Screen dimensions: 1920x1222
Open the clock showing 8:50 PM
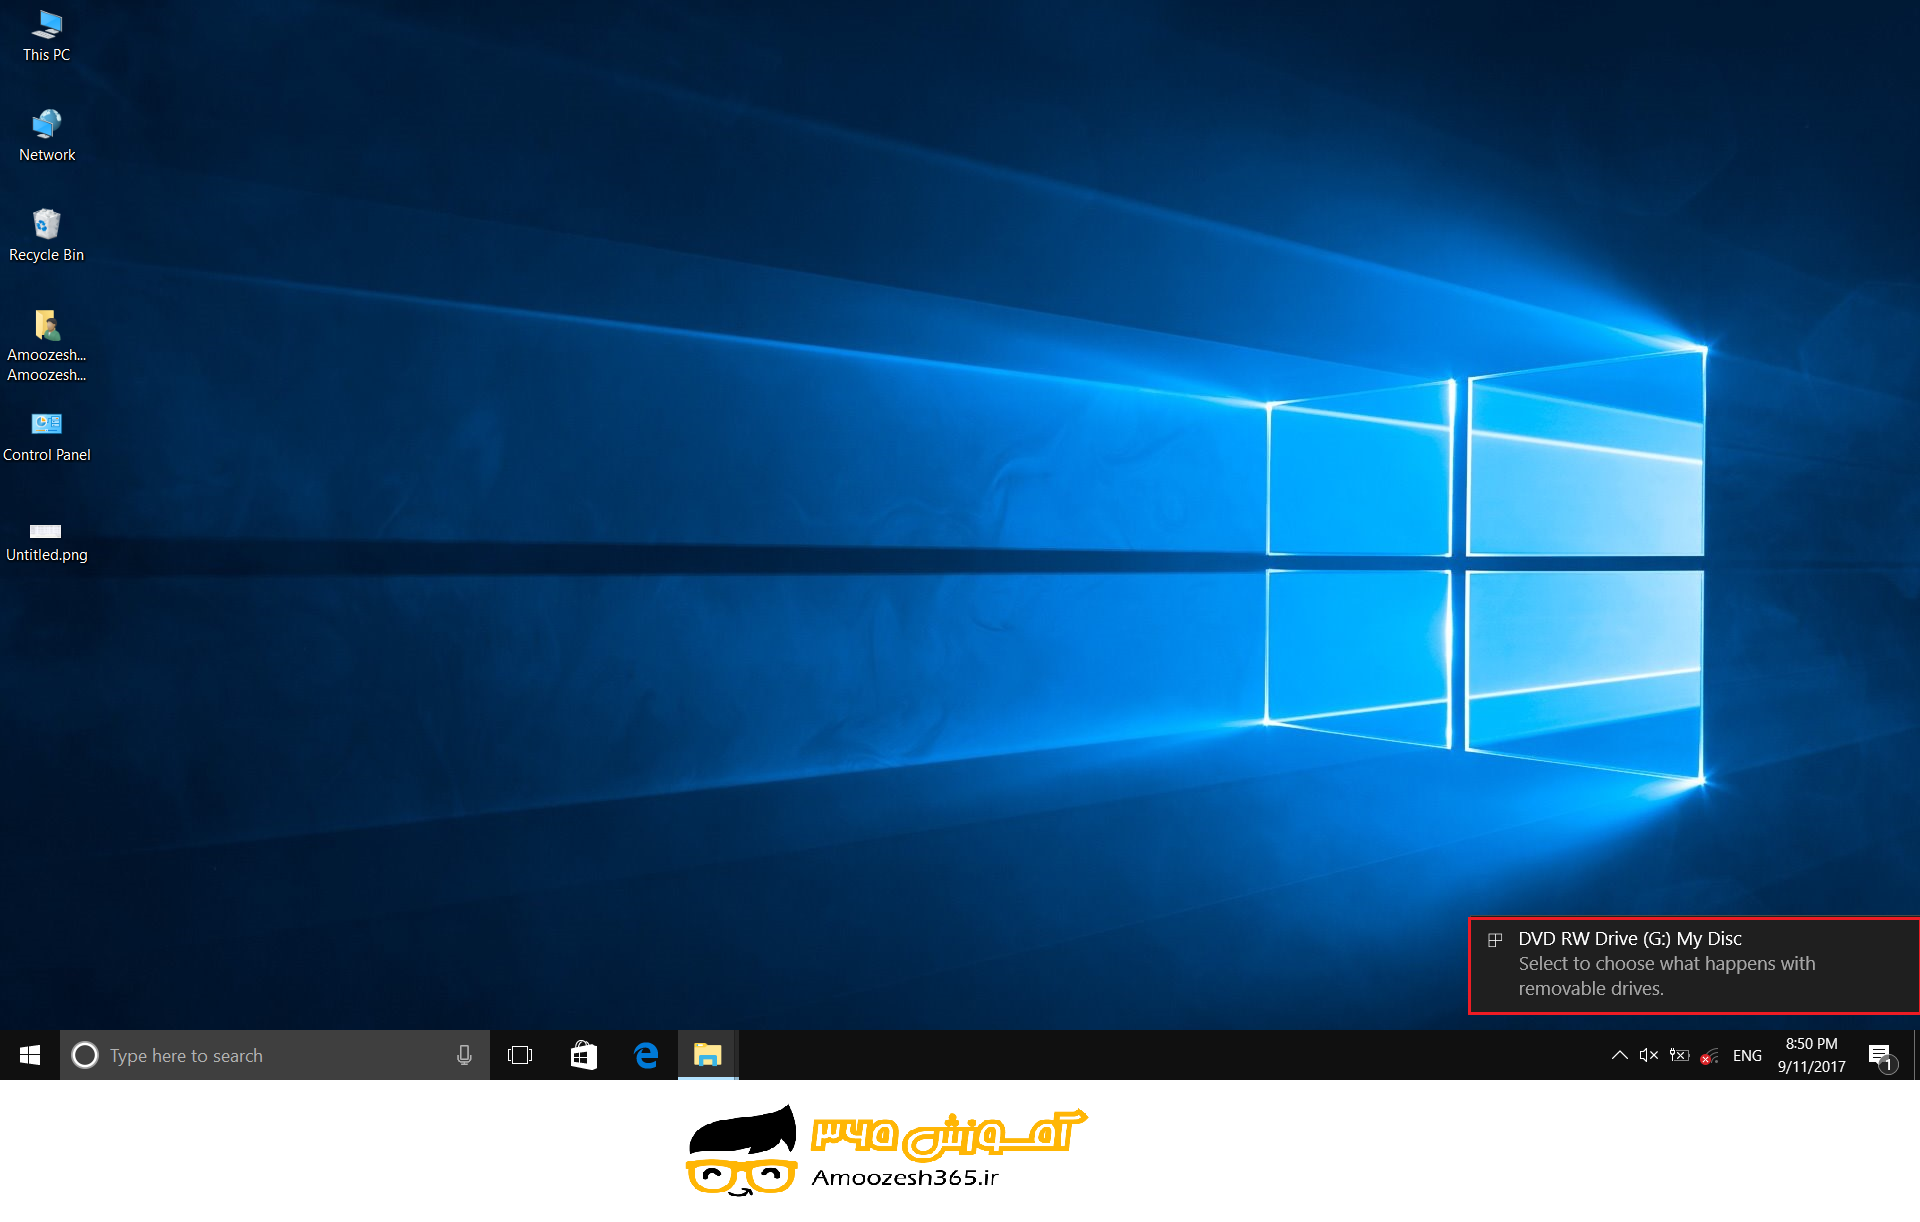tap(1811, 1055)
